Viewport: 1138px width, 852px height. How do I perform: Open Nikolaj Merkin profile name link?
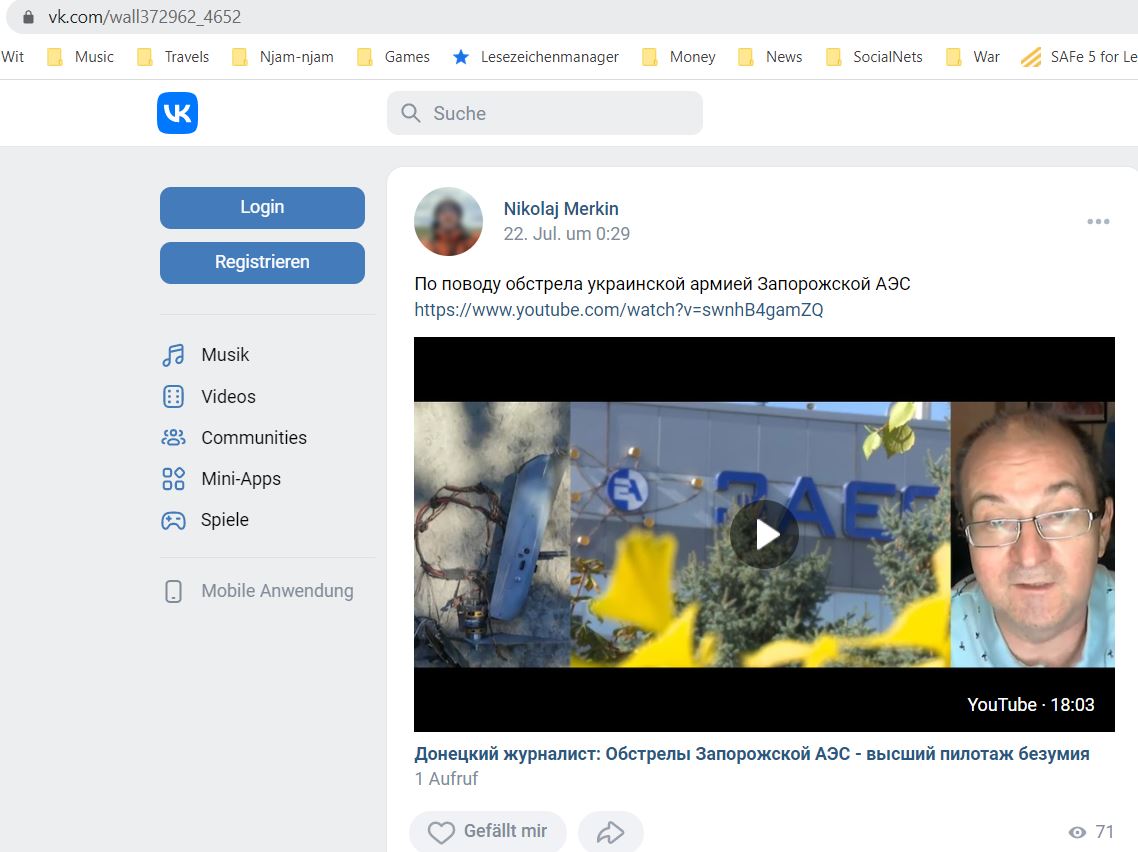(561, 209)
